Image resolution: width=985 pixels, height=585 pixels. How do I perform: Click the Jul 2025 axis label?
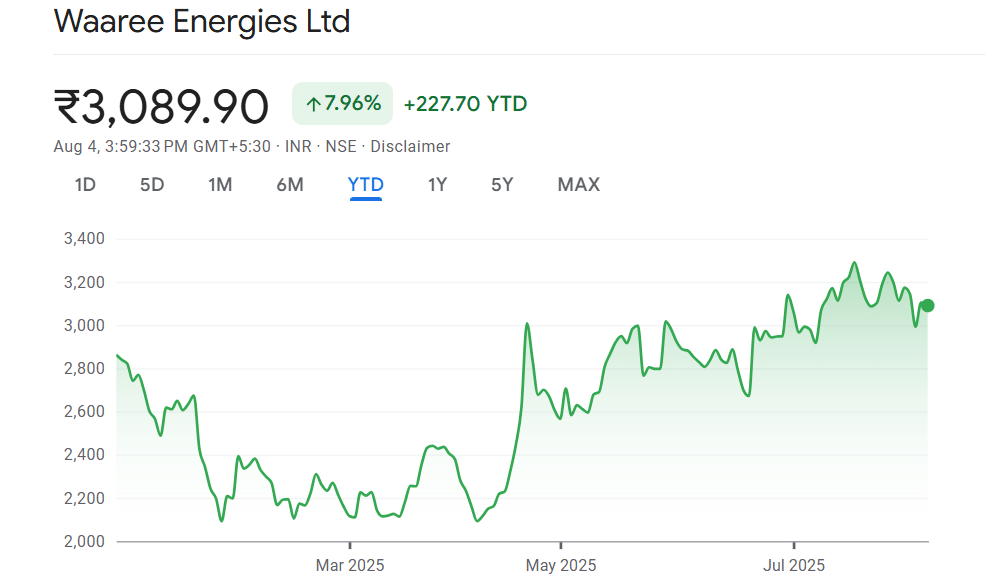(x=793, y=566)
